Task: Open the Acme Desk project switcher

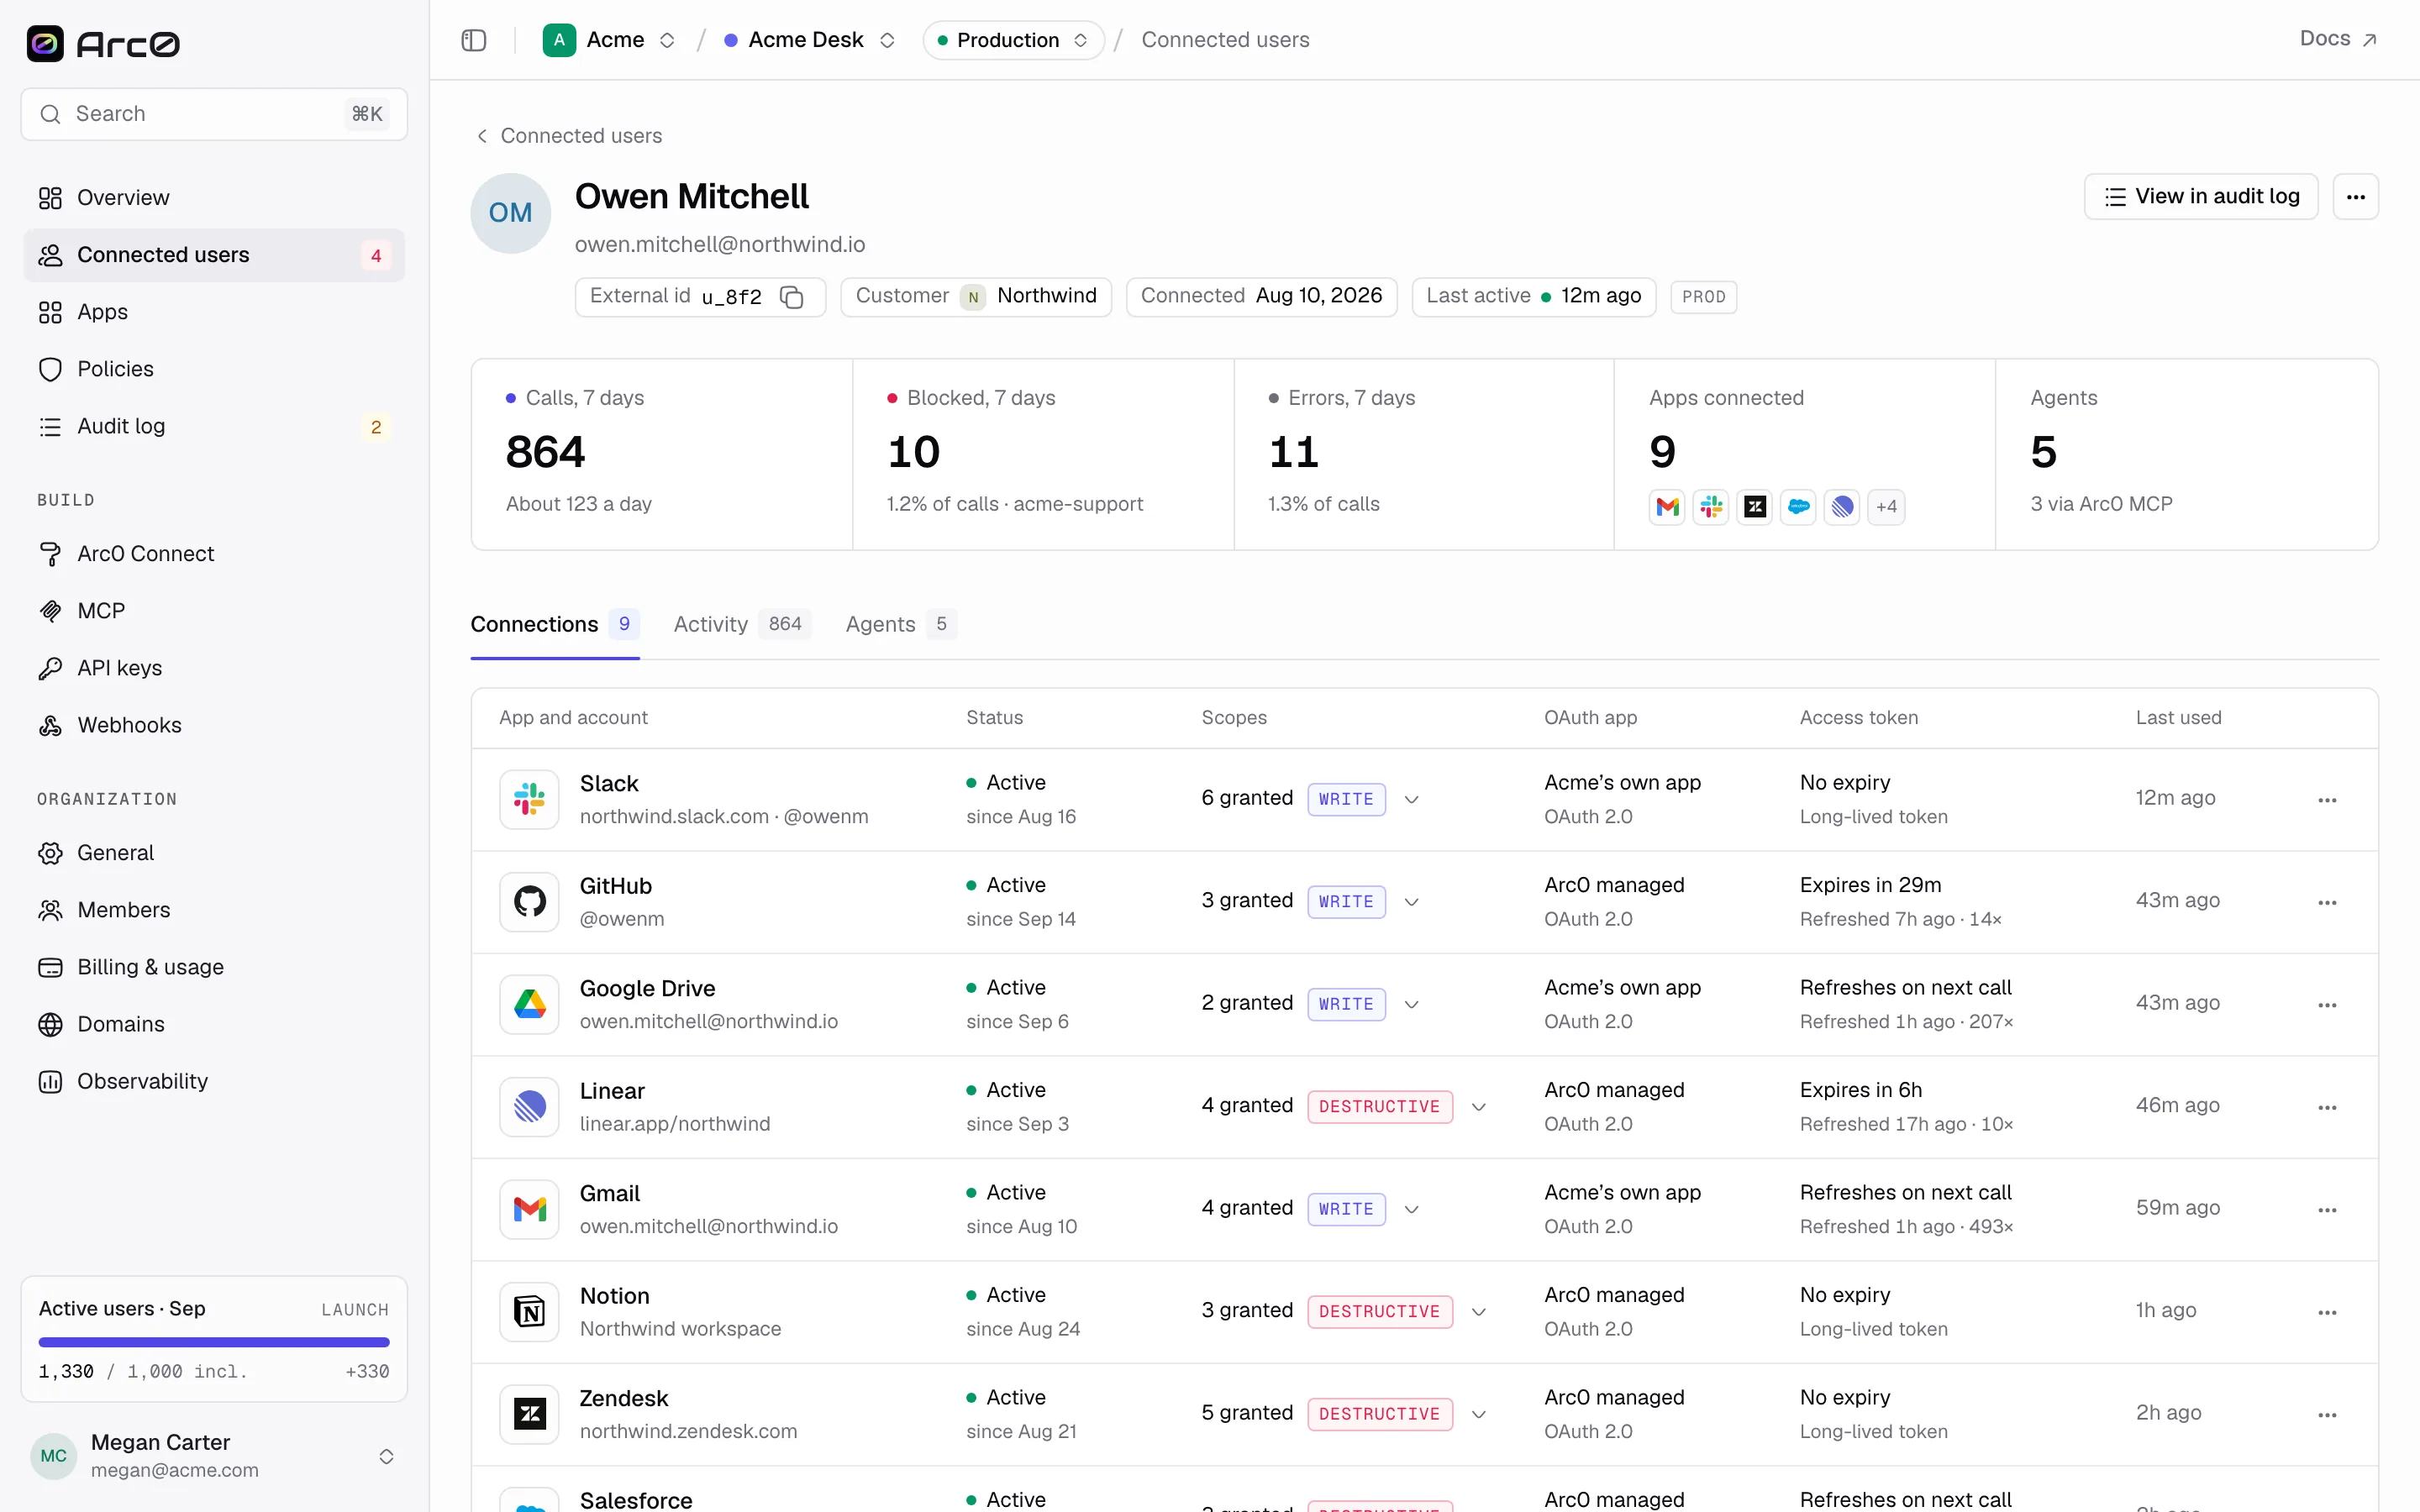Action: 810,40
